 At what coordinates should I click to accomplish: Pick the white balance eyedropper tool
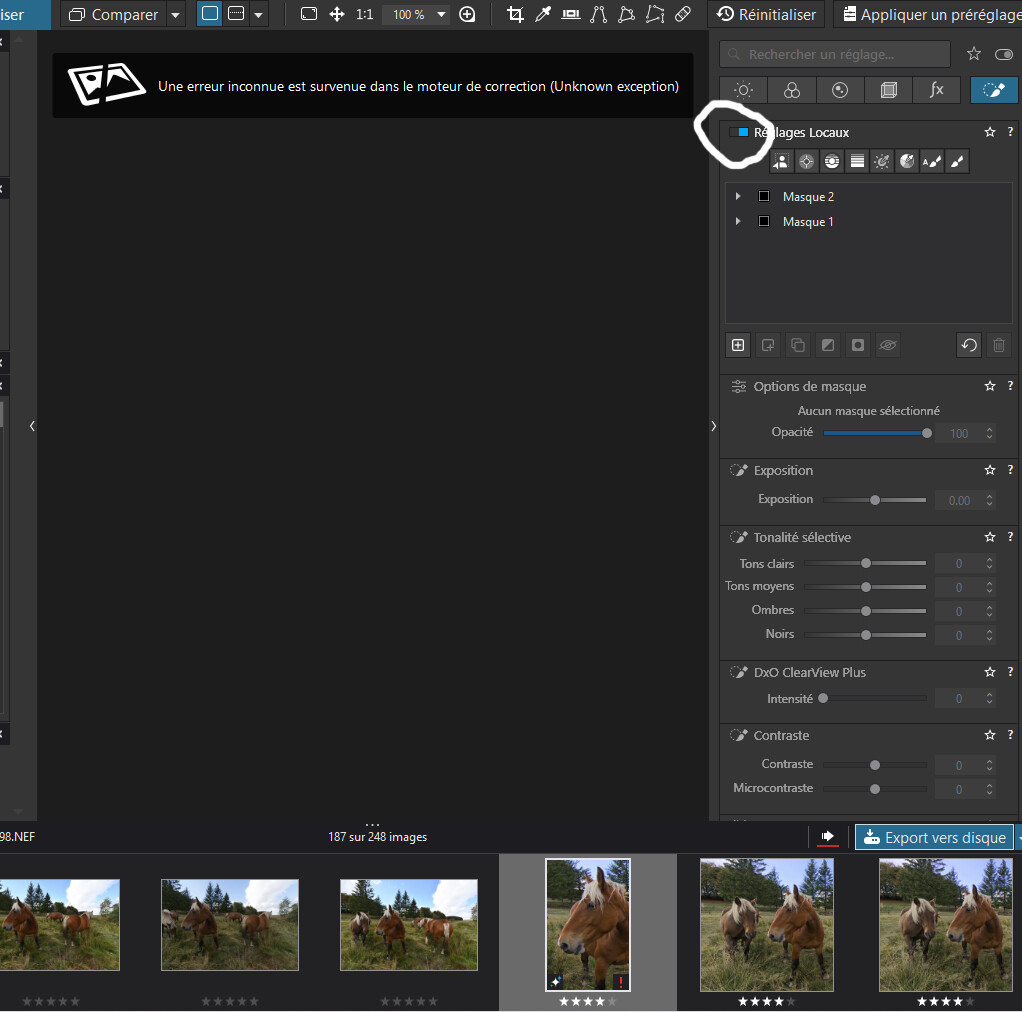click(x=543, y=15)
